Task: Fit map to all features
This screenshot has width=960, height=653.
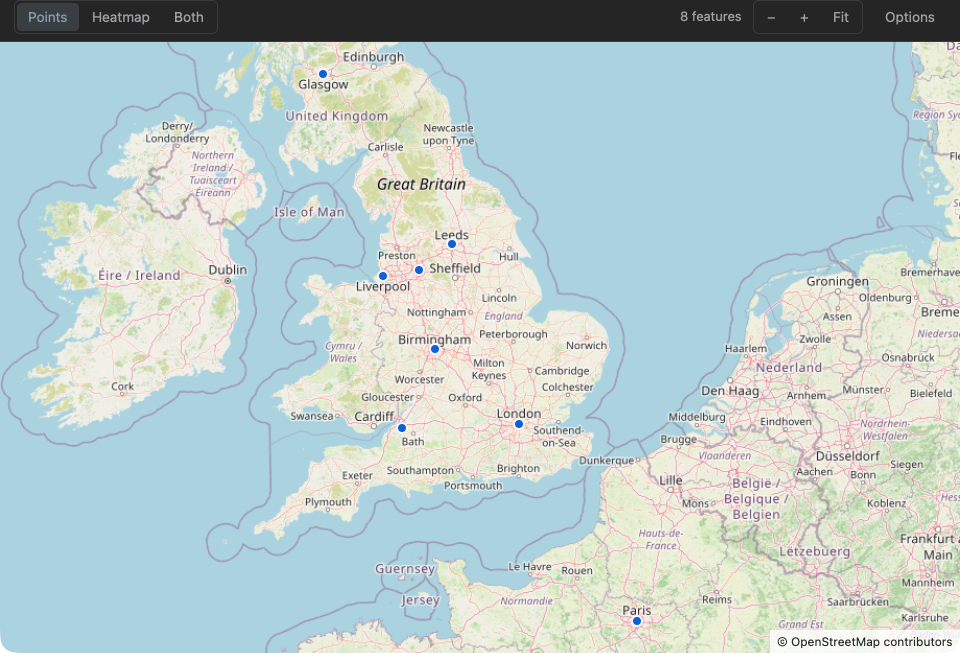Action: pos(841,18)
